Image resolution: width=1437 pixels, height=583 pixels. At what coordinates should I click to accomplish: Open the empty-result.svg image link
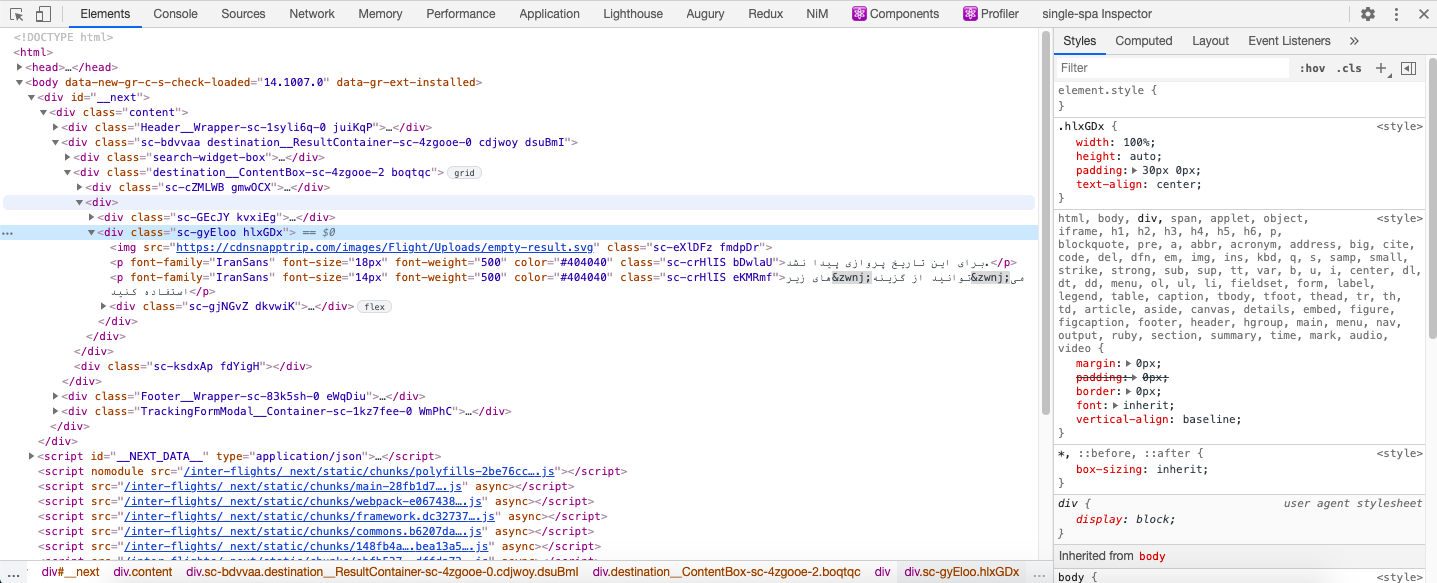386,247
